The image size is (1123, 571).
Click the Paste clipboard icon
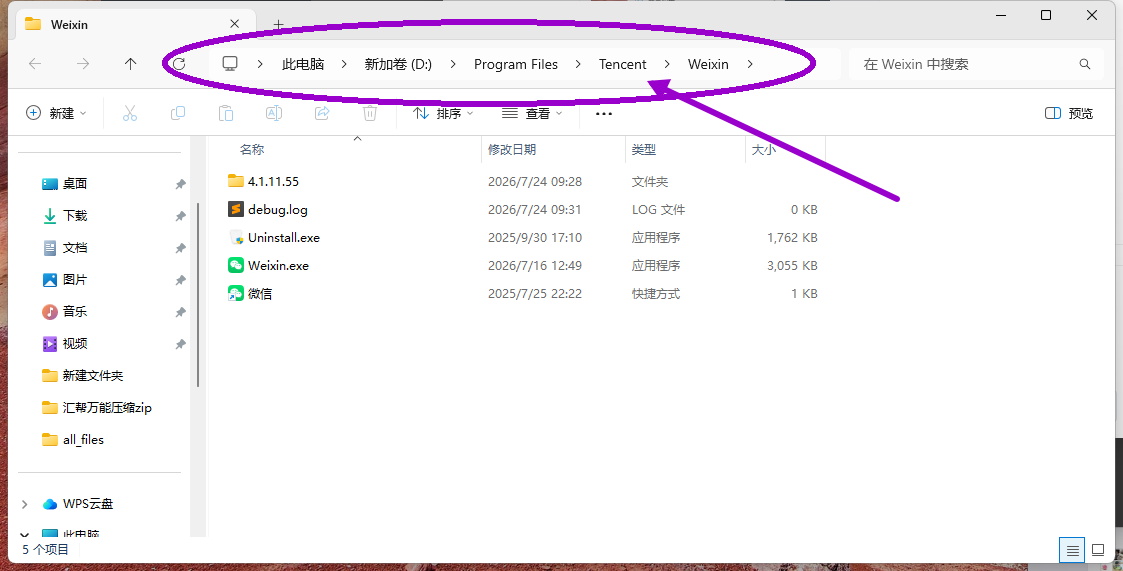coord(226,113)
